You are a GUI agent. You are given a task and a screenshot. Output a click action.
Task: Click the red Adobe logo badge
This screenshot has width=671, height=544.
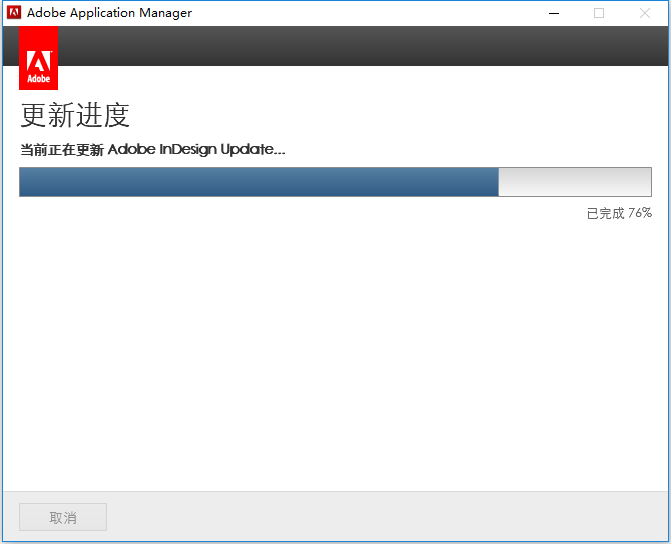coord(39,58)
